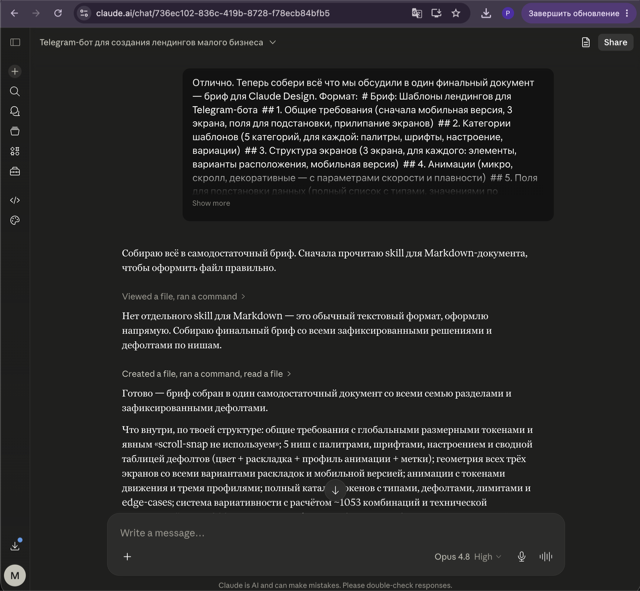The width and height of the screenshot is (640, 591).
Task: Open search chats magnifier icon
Action: tap(15, 91)
